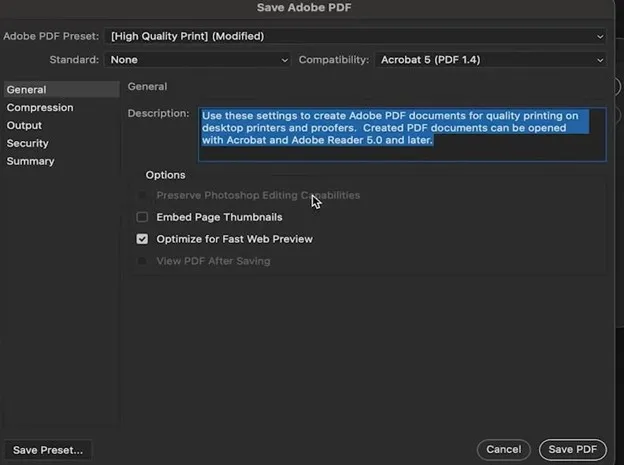Uncheck Optimize for Fast Web Preview
624x465 pixels.
(x=142, y=239)
